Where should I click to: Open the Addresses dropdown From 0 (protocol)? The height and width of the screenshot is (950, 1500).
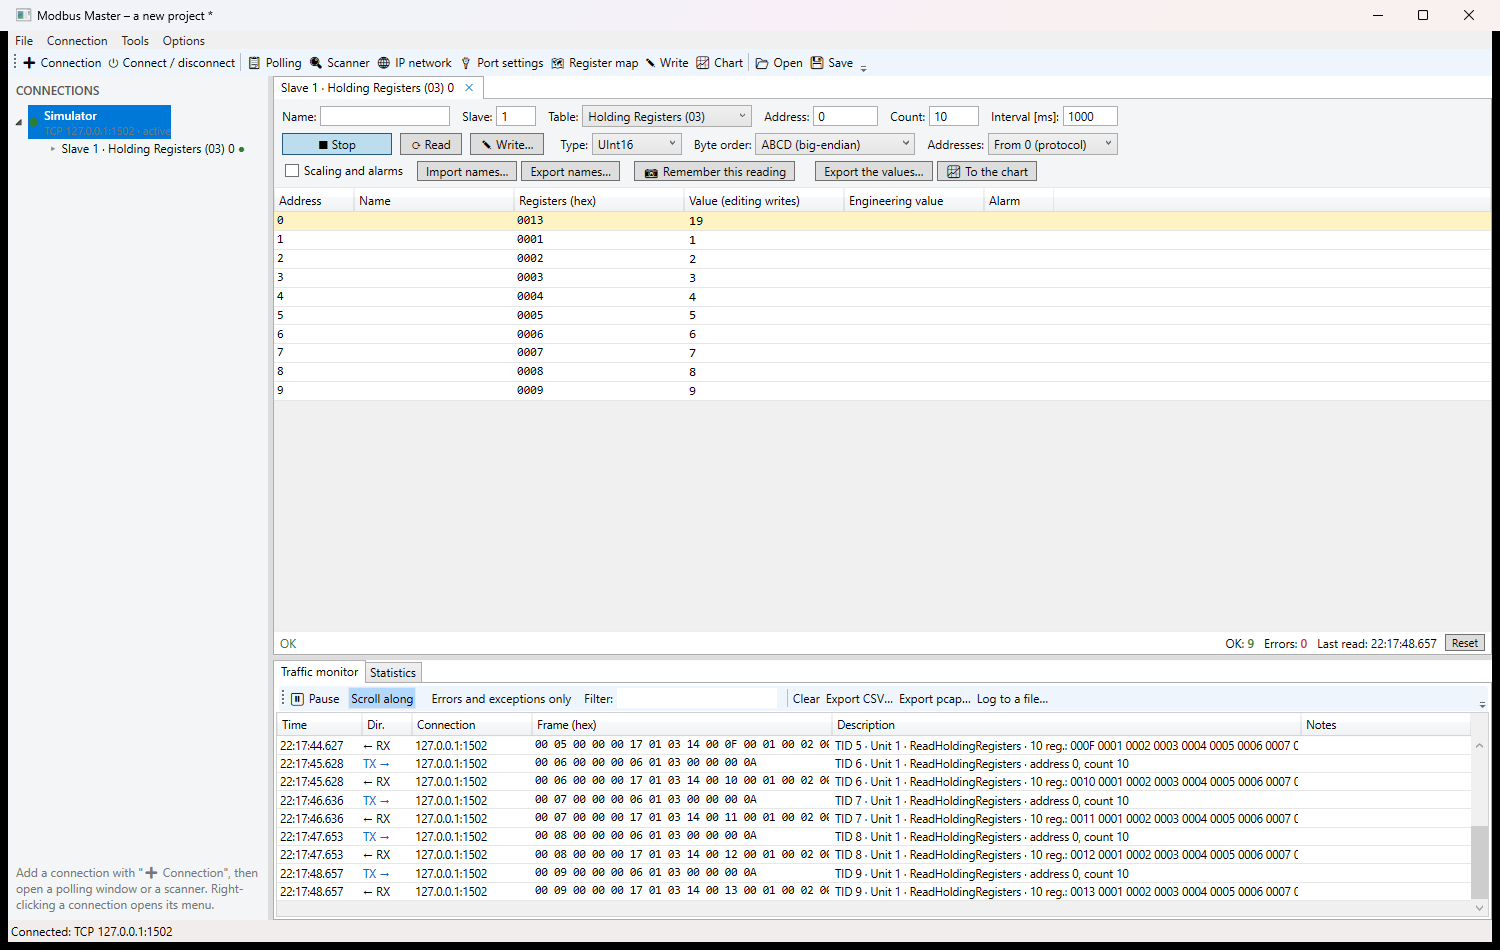click(1053, 145)
